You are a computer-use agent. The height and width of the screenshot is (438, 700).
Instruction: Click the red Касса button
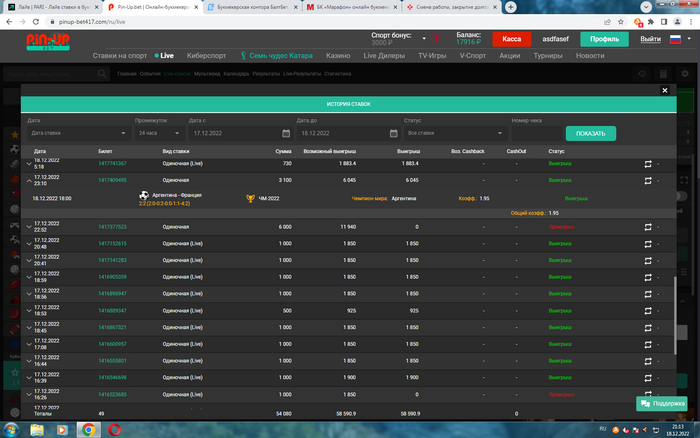(x=512, y=39)
